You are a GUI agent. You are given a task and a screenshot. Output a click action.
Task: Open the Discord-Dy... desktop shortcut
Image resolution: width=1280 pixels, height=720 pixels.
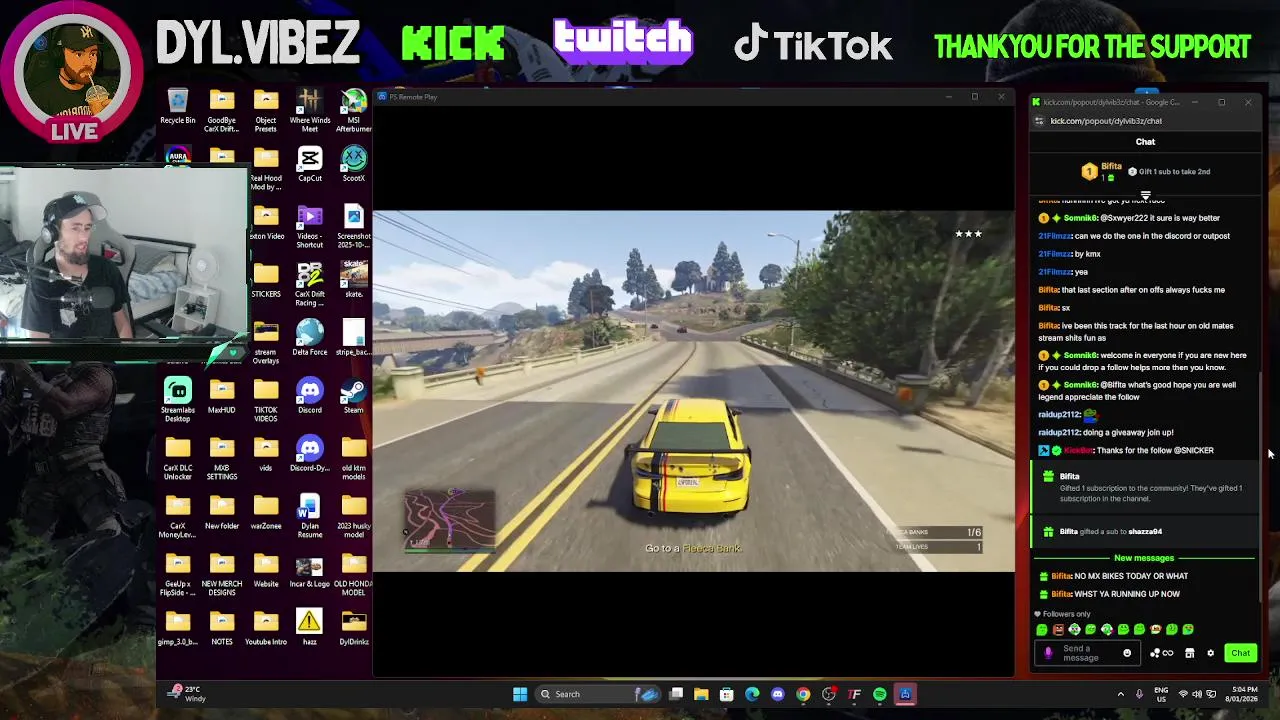point(310,453)
